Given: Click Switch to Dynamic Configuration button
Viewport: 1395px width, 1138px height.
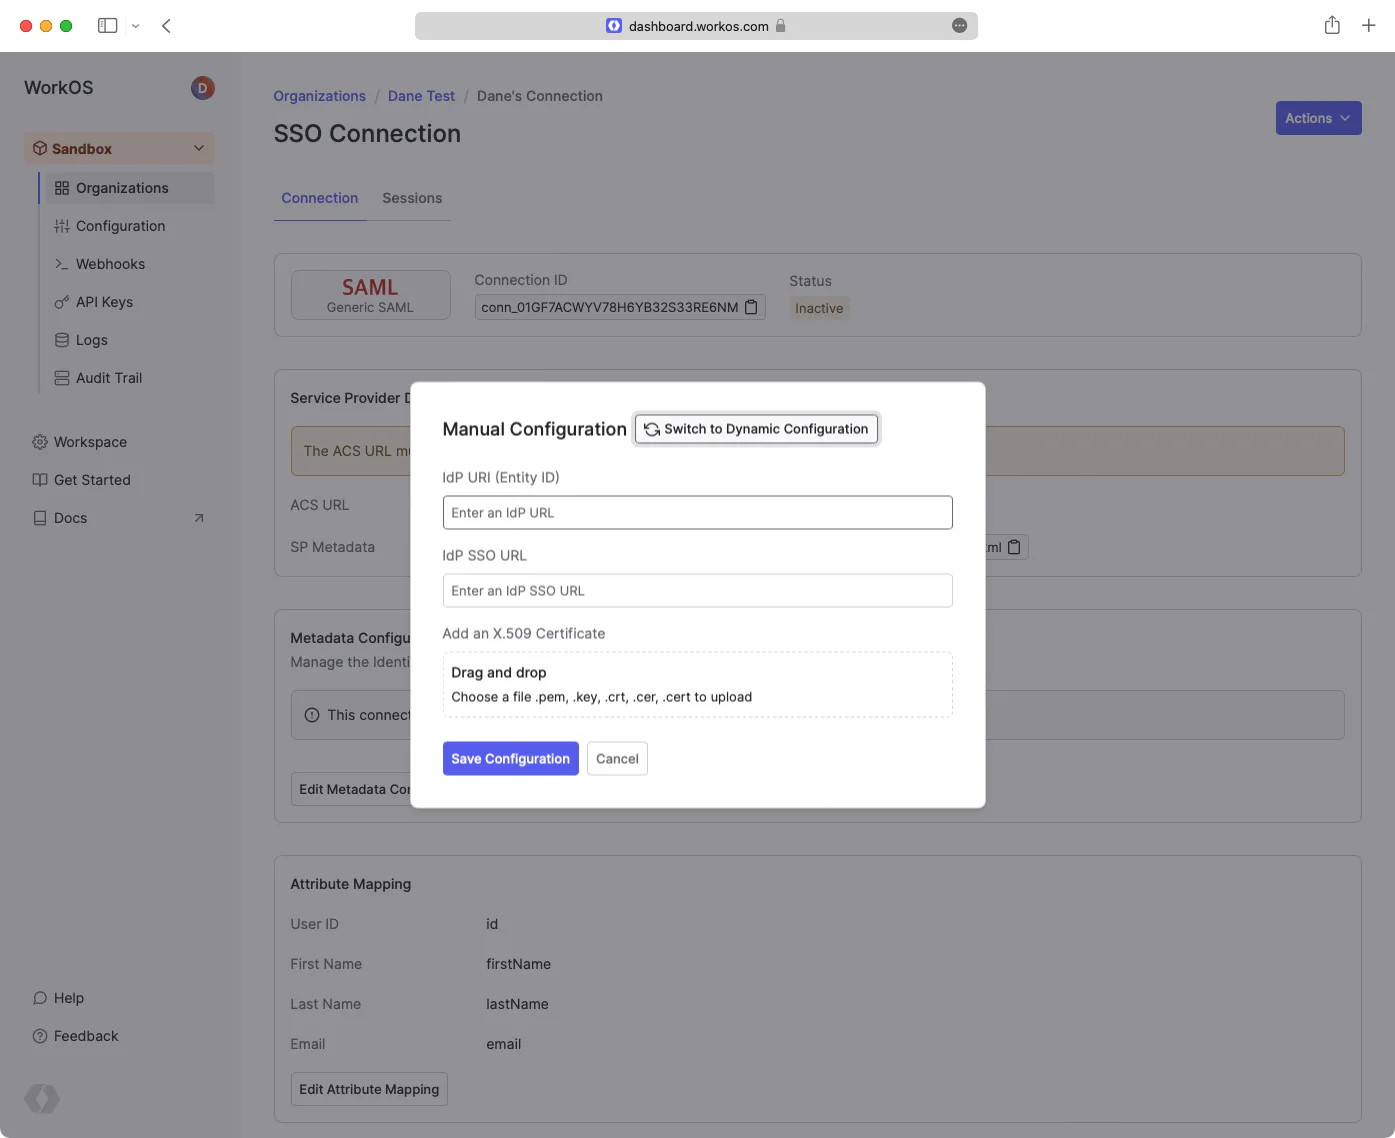Looking at the screenshot, I should tap(757, 429).
